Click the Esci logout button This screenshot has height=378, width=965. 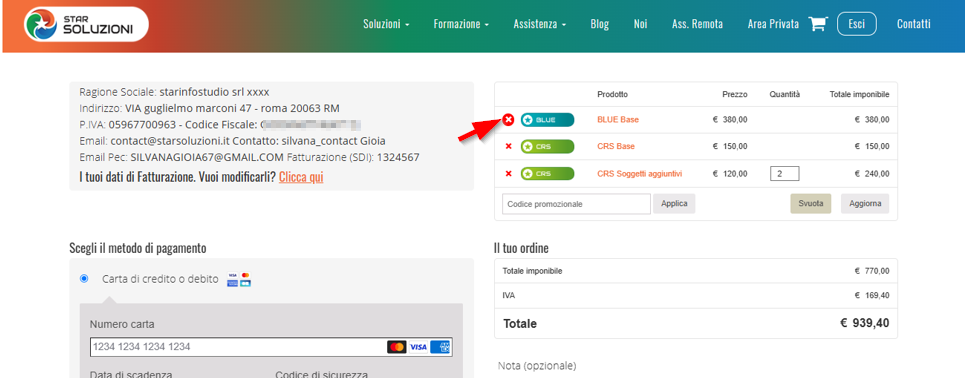click(857, 24)
